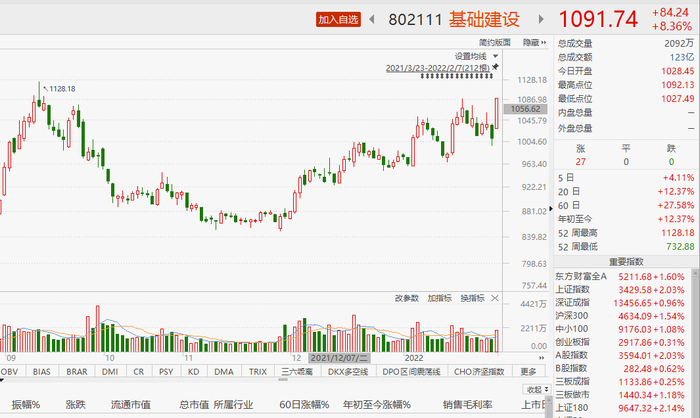Select the TRIX indicator tab
The image size is (700, 418).
[x=258, y=372]
